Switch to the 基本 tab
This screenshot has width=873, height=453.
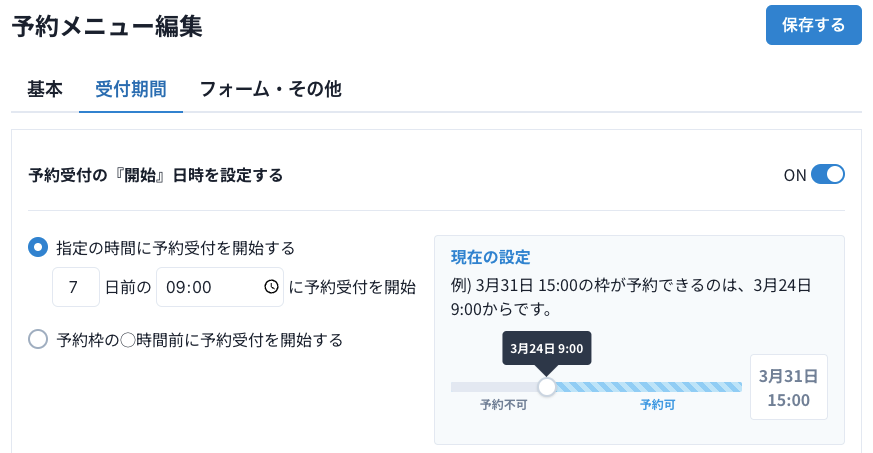coord(45,89)
